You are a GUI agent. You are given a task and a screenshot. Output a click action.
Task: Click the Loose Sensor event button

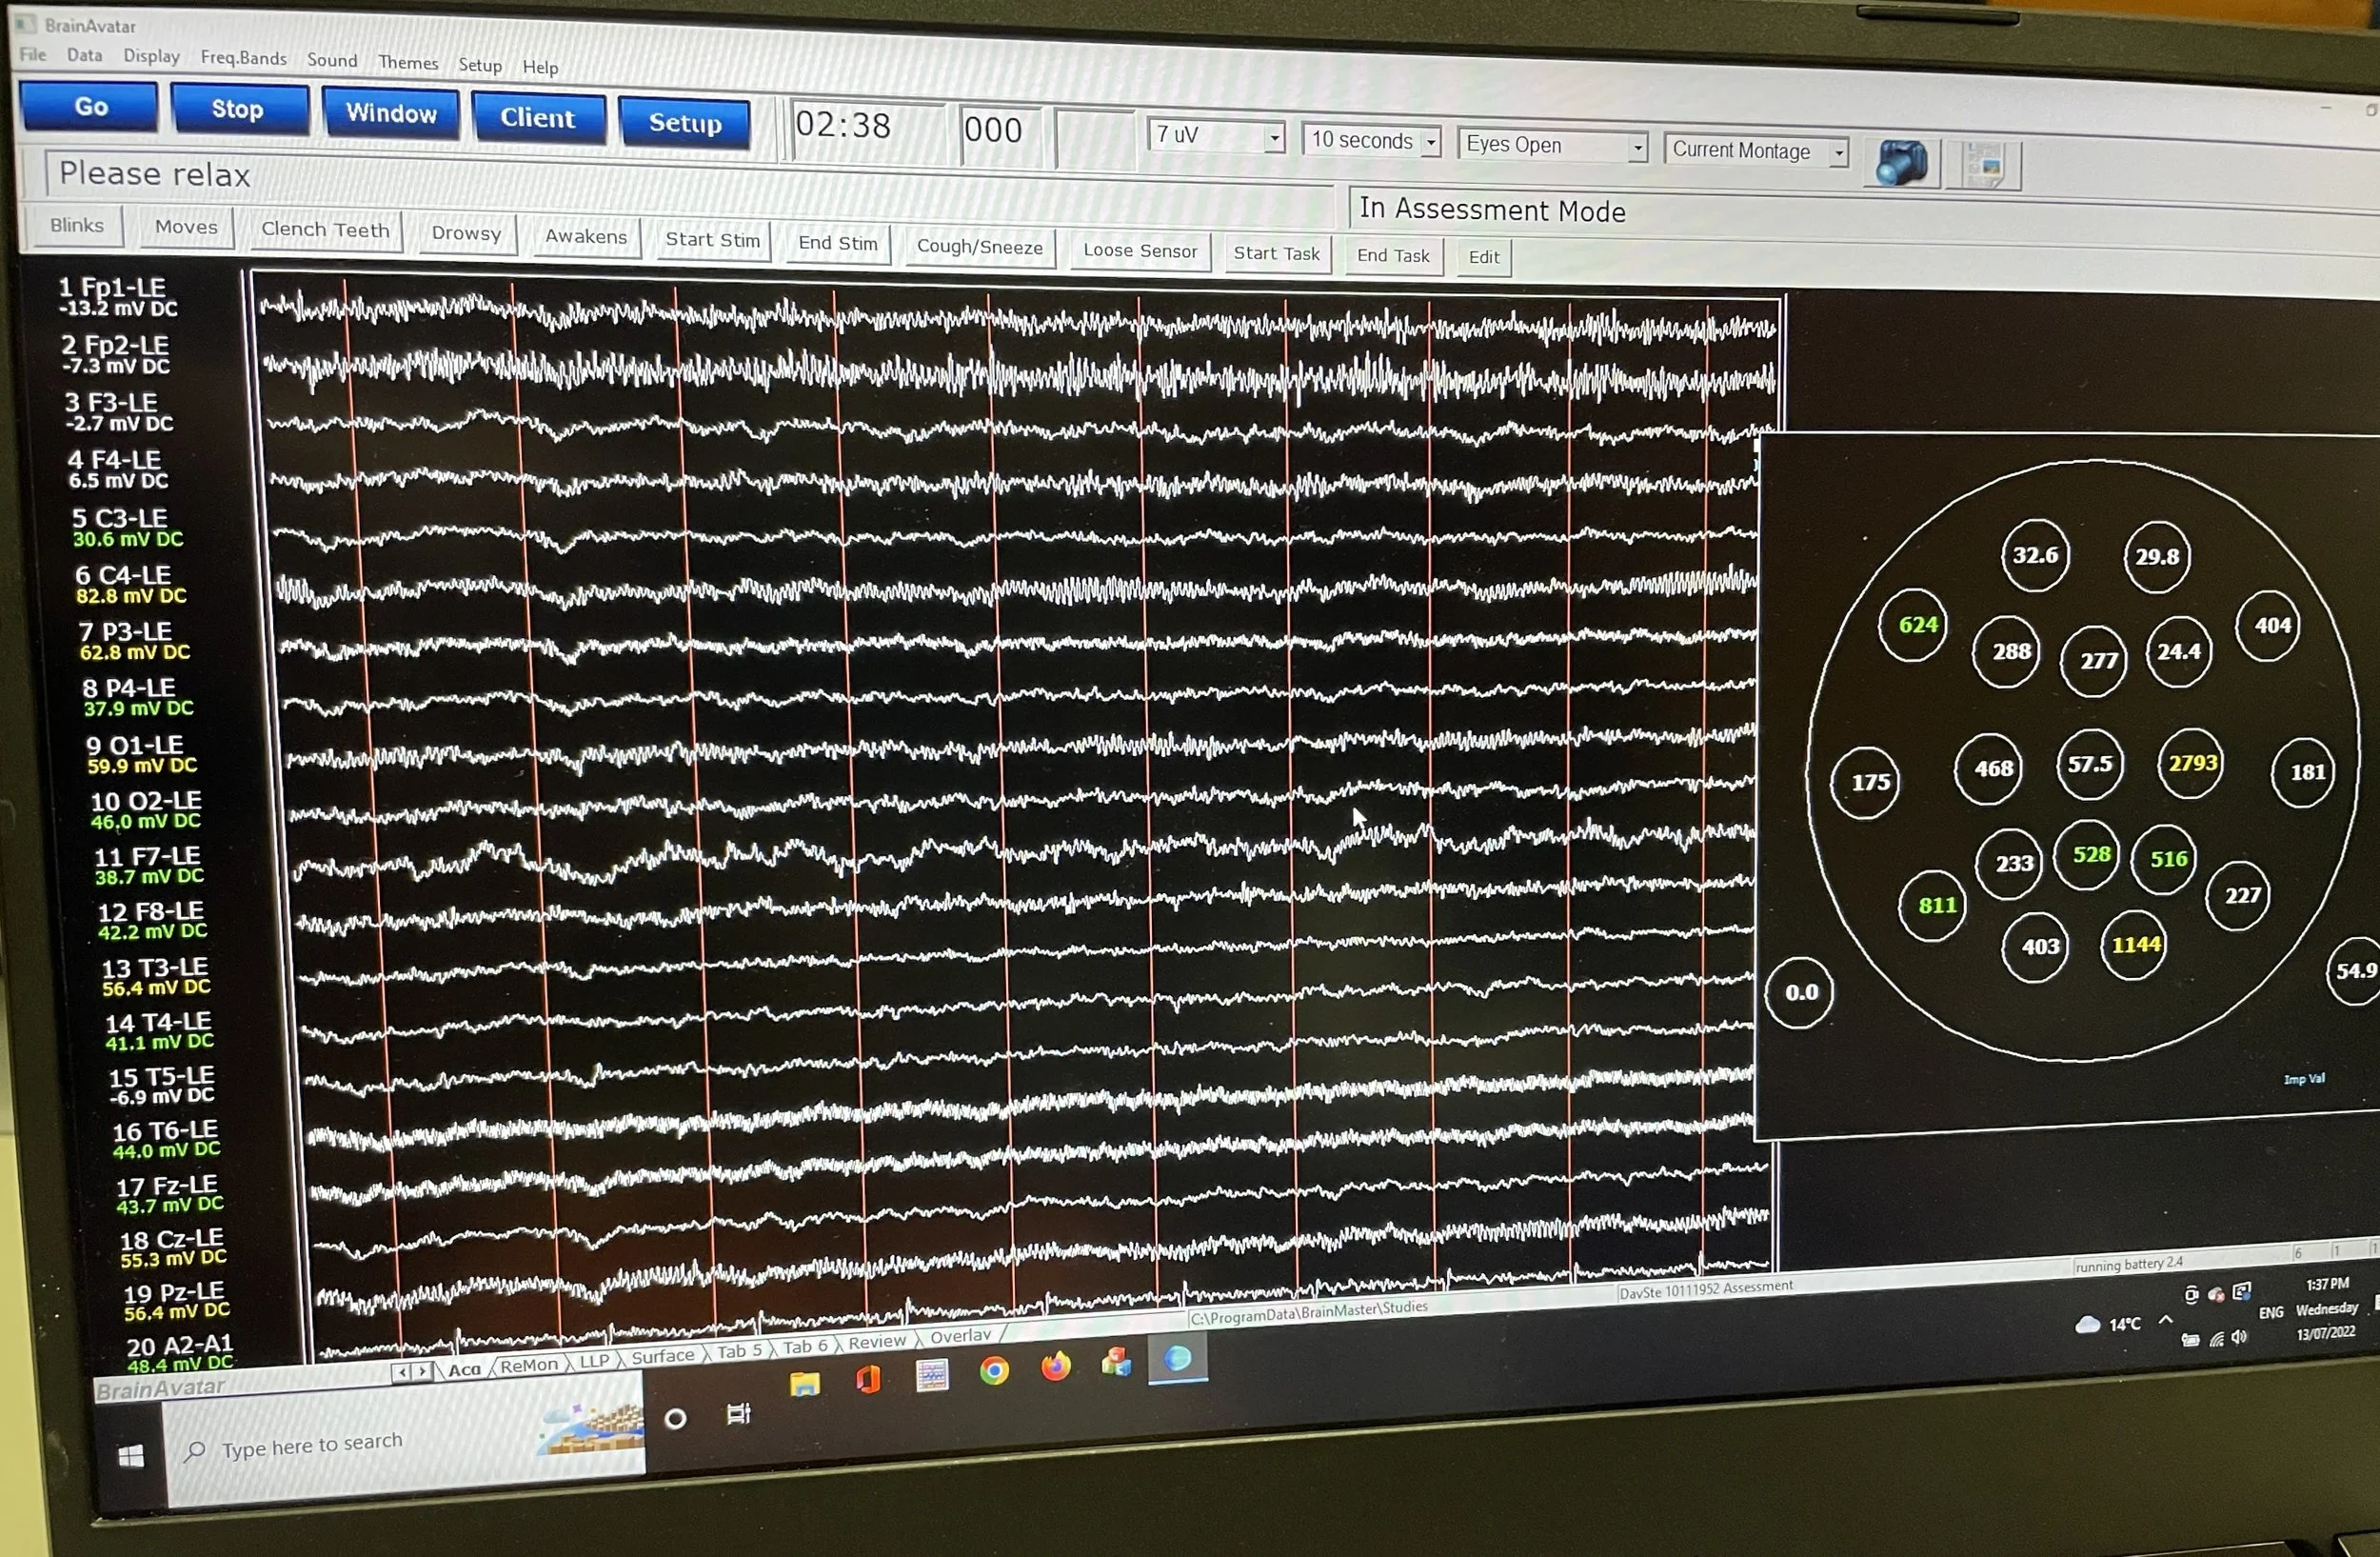click(1140, 251)
